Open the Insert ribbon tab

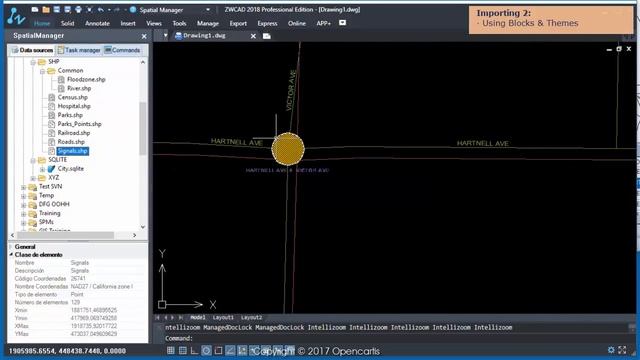[128, 23]
